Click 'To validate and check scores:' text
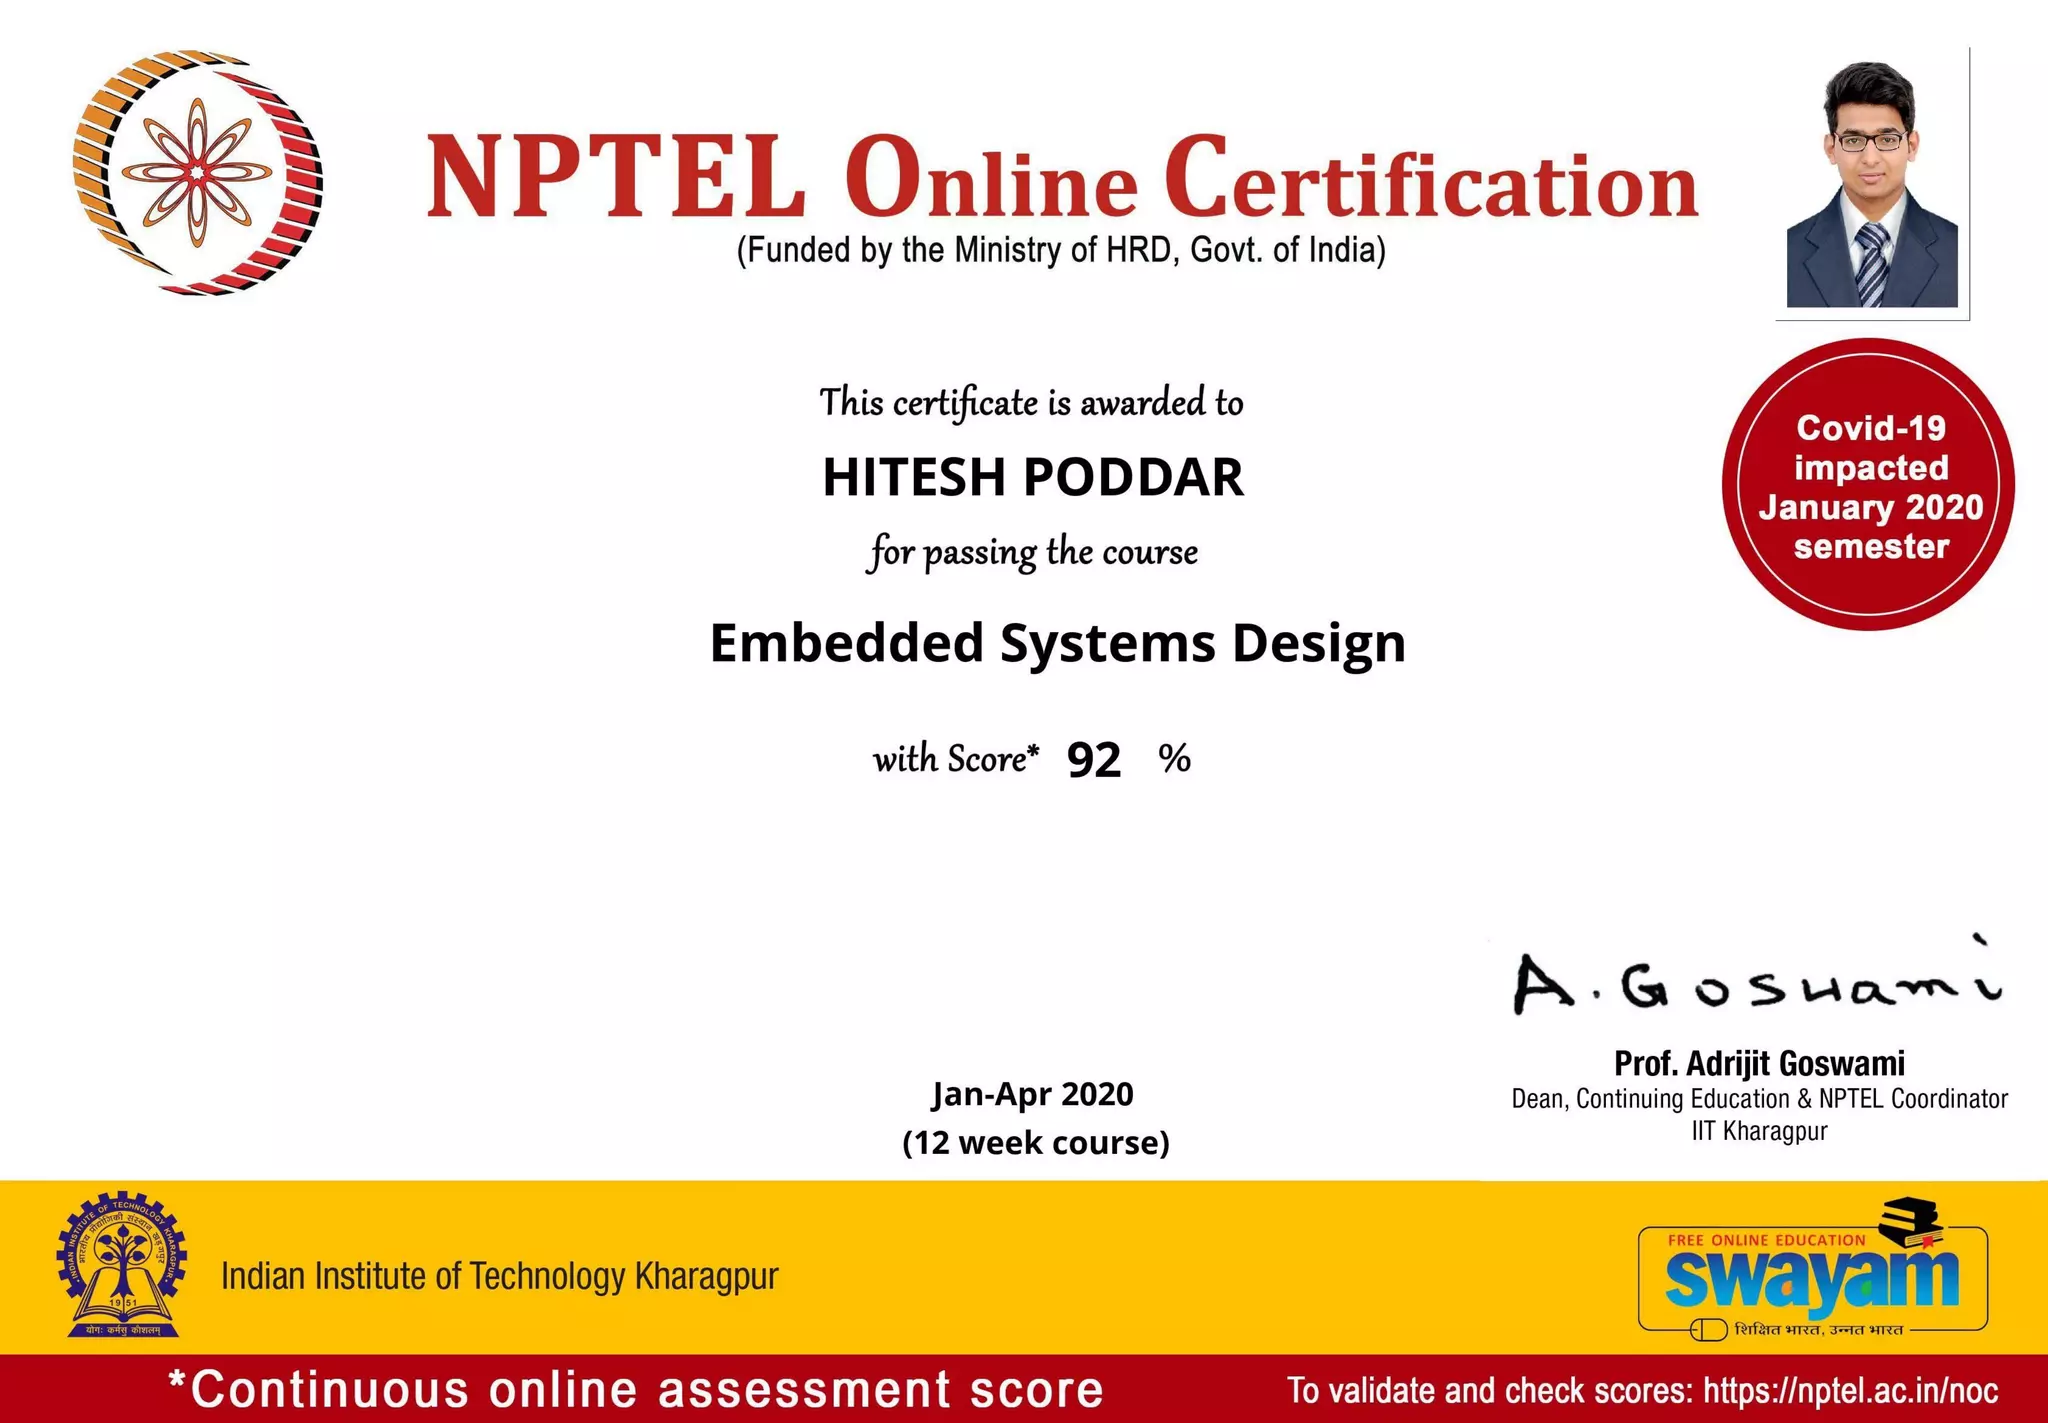2048x1423 pixels. click(1490, 1390)
